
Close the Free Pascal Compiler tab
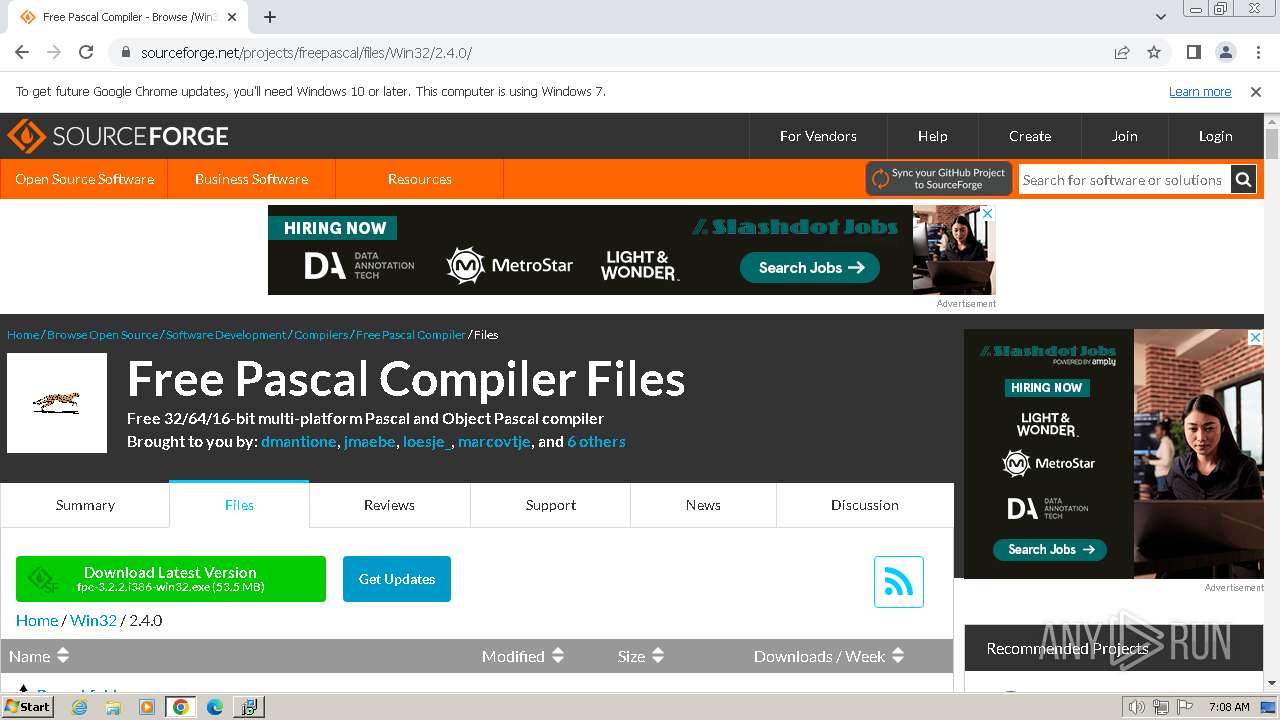coord(232,17)
